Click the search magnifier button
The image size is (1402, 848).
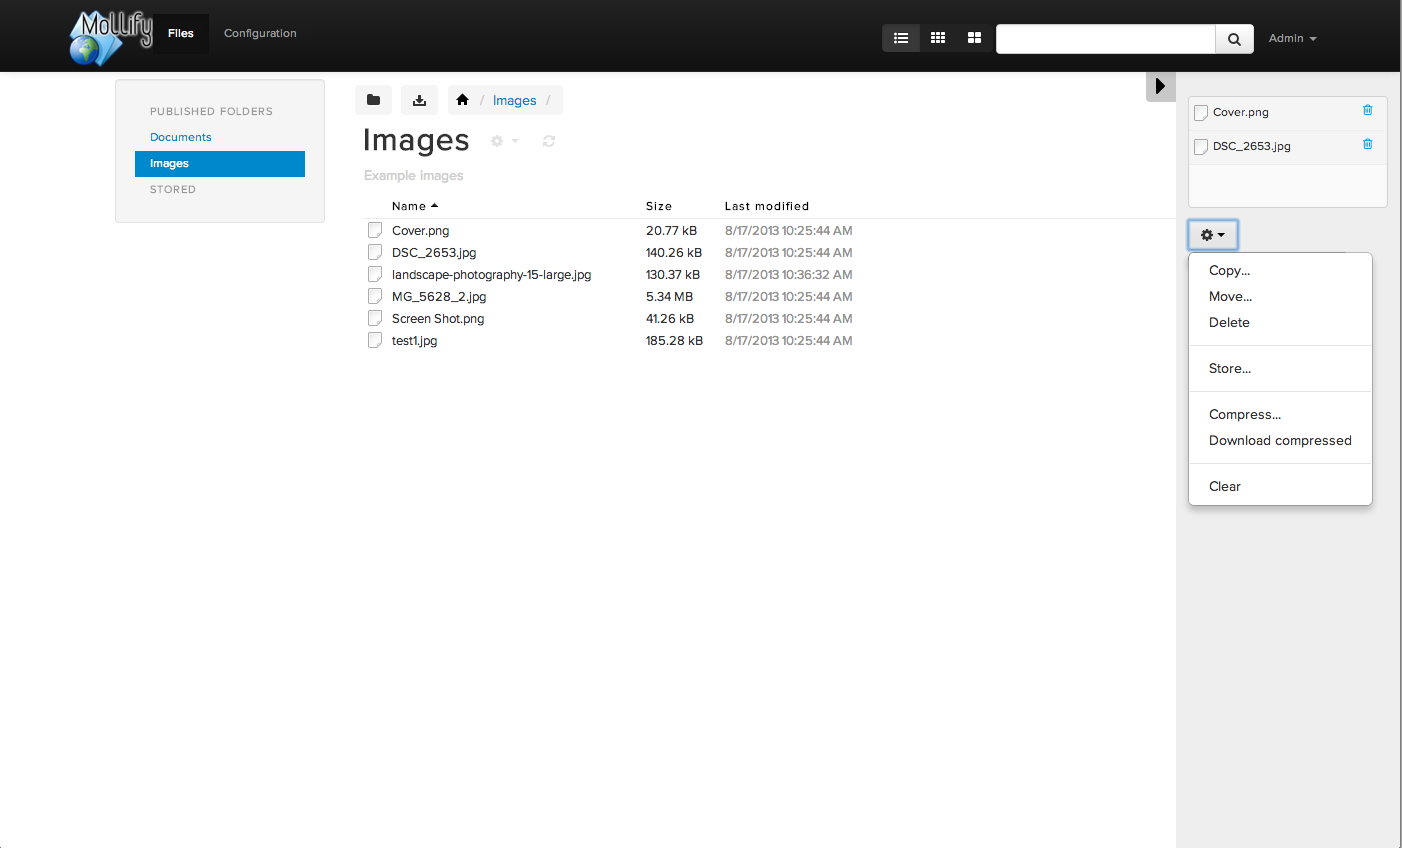(1234, 39)
